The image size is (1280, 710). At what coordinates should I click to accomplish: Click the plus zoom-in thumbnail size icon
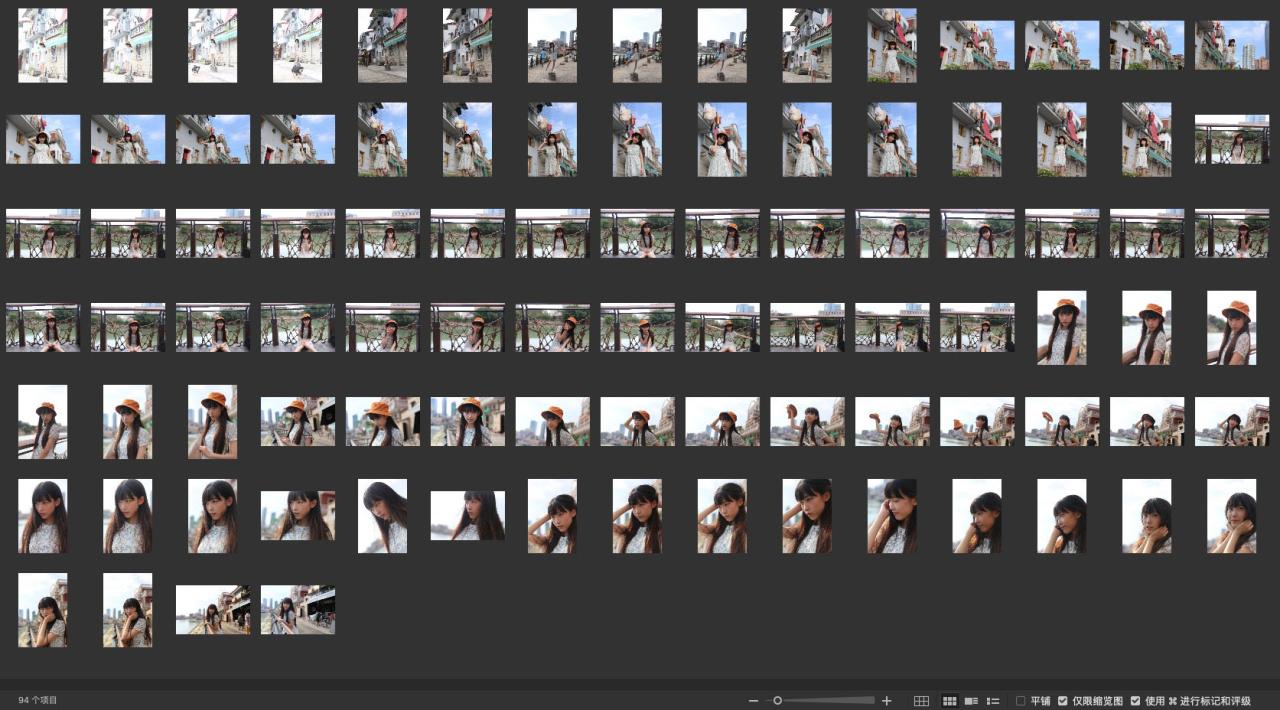point(886,701)
